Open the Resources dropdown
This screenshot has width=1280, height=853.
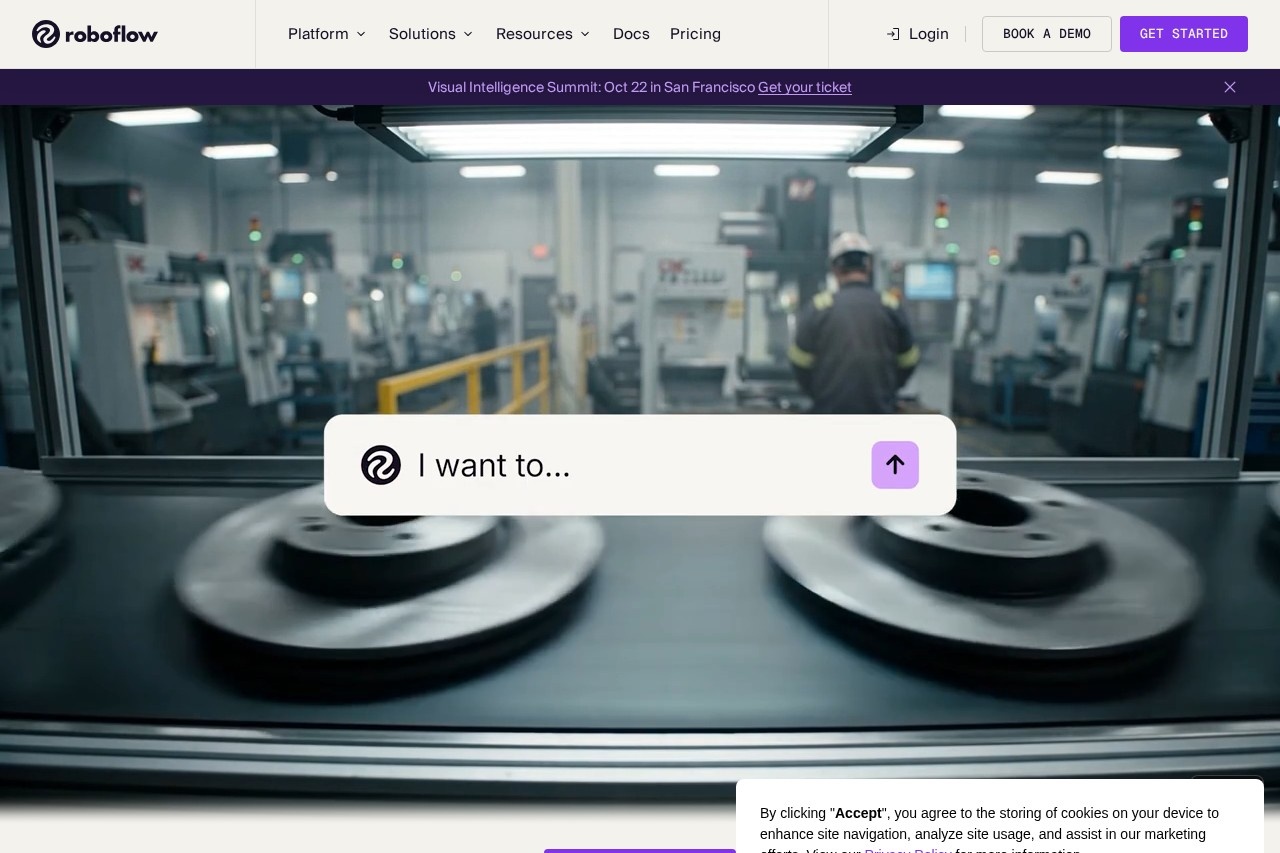click(x=543, y=34)
